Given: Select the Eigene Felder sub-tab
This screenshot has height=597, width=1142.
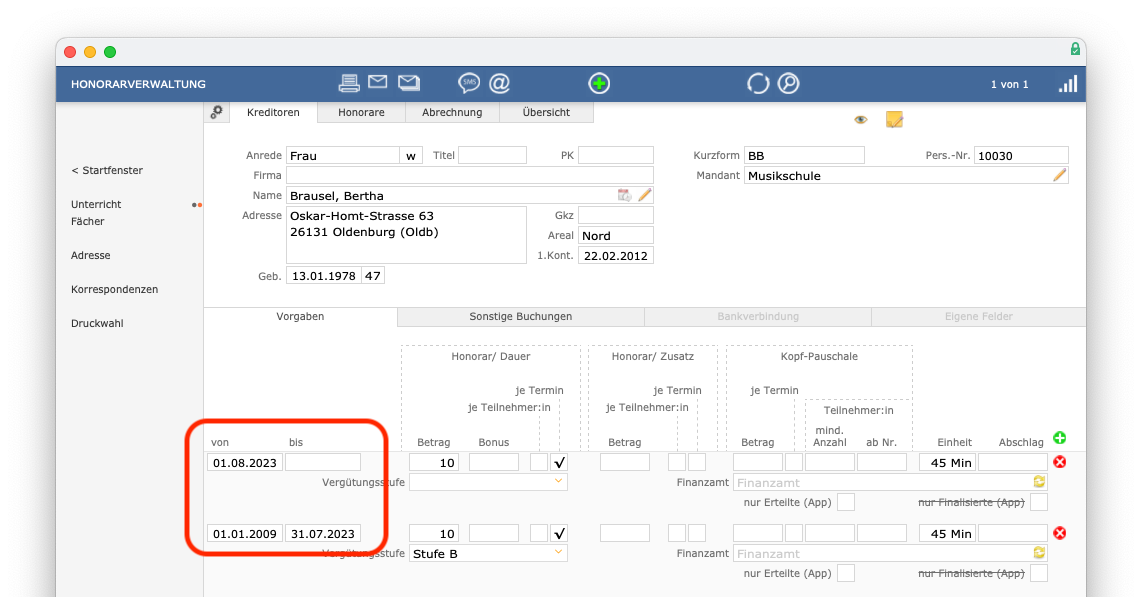Looking at the screenshot, I should coord(978,317).
